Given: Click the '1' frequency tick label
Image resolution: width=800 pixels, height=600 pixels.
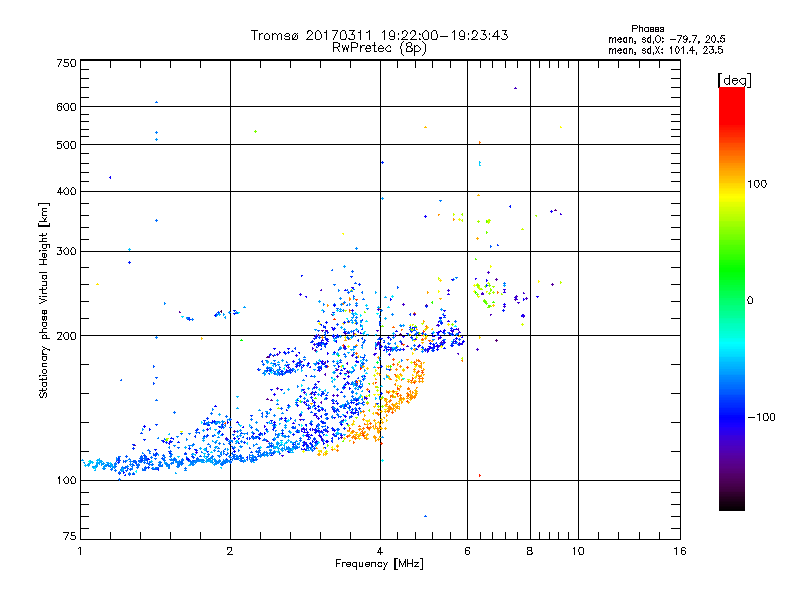Looking at the screenshot, I should click(80, 551).
